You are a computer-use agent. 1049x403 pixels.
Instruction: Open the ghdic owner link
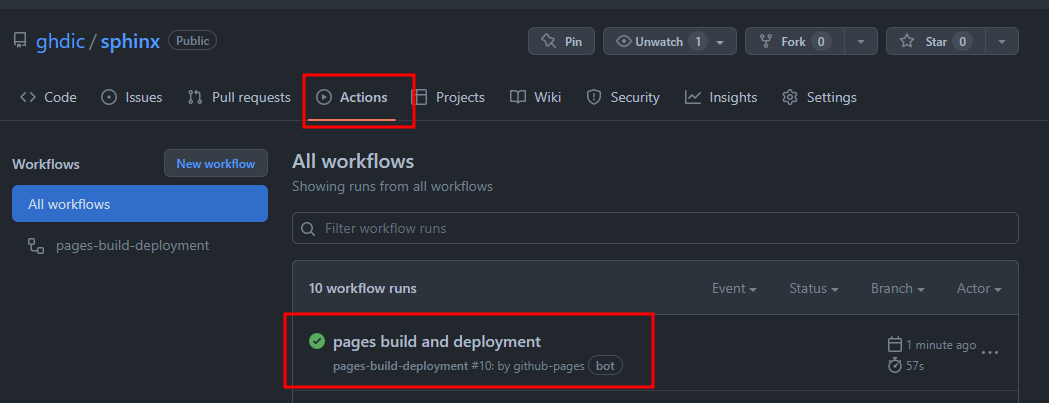60,42
